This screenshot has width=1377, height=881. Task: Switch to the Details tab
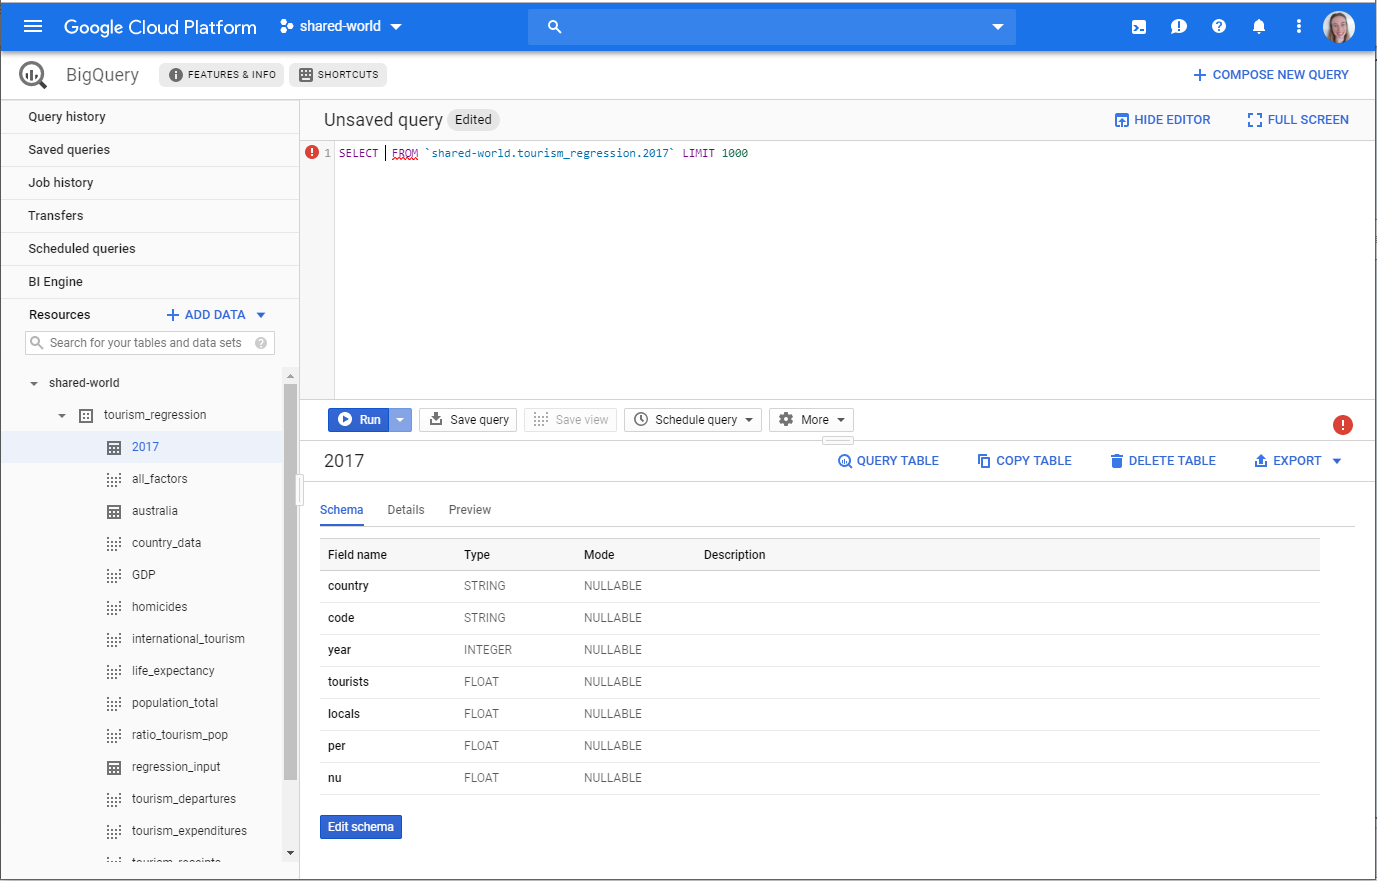point(406,510)
